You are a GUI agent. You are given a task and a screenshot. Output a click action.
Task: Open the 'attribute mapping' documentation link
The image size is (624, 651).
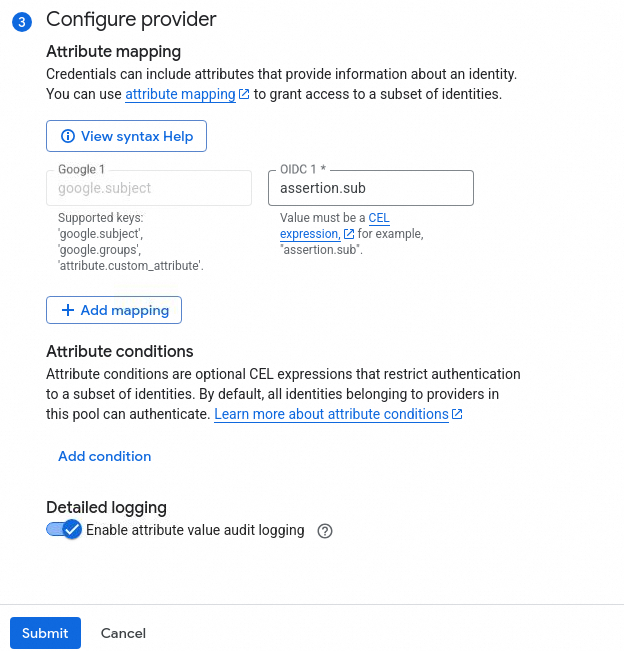coord(180,94)
